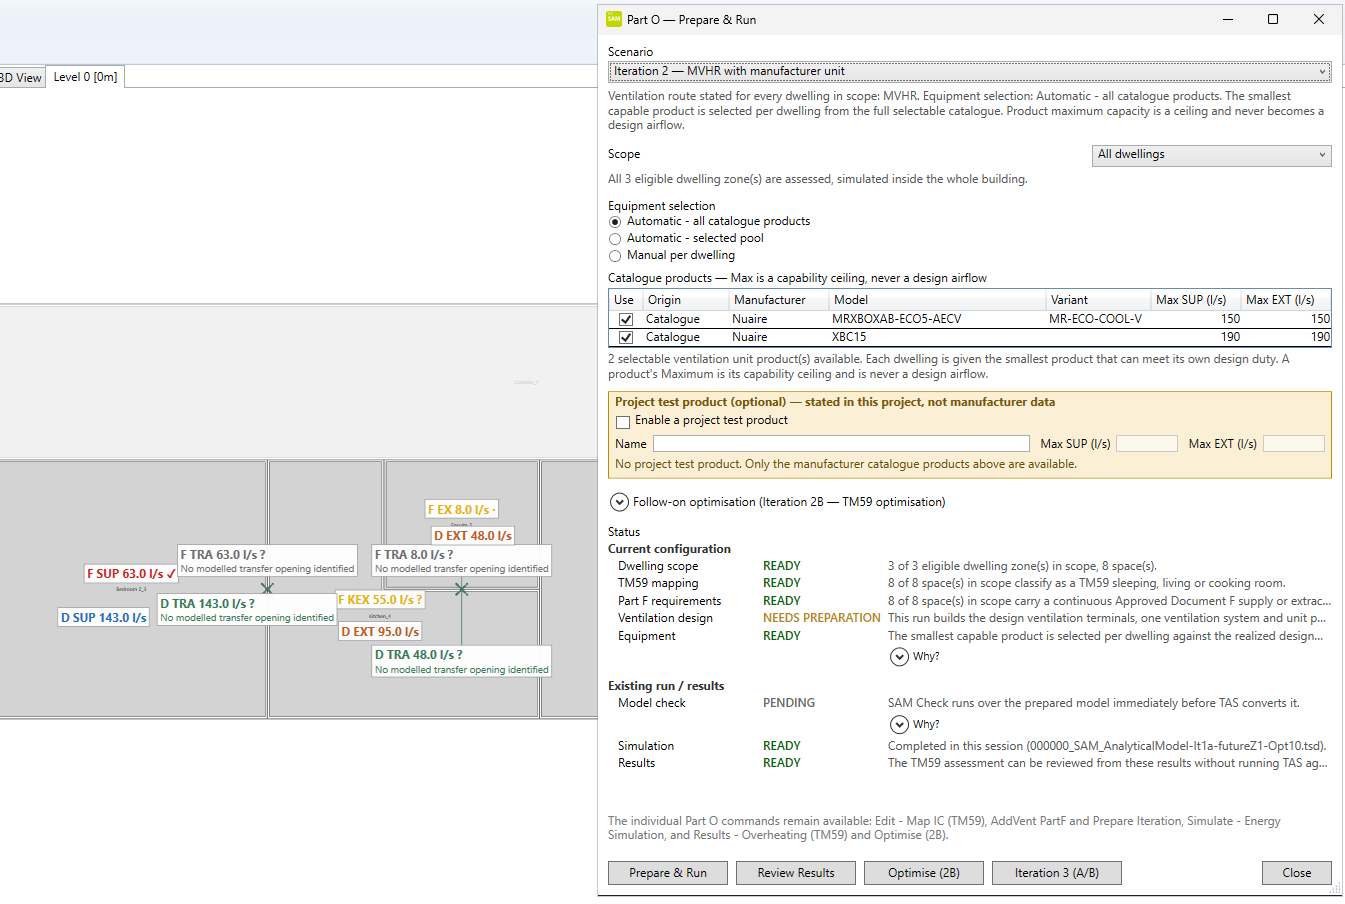Select the F EX 8.0 l/s tag
The width and height of the screenshot is (1345, 904).
(461, 510)
